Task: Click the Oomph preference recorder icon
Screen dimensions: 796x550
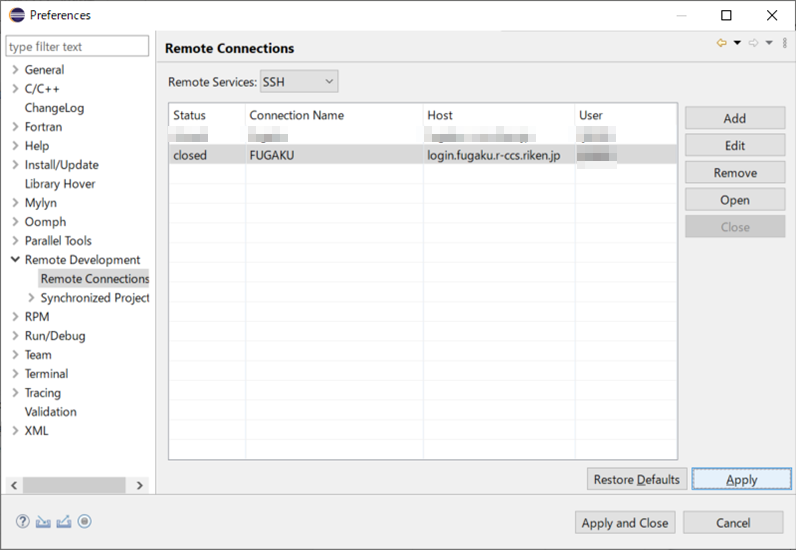Action: 85,521
